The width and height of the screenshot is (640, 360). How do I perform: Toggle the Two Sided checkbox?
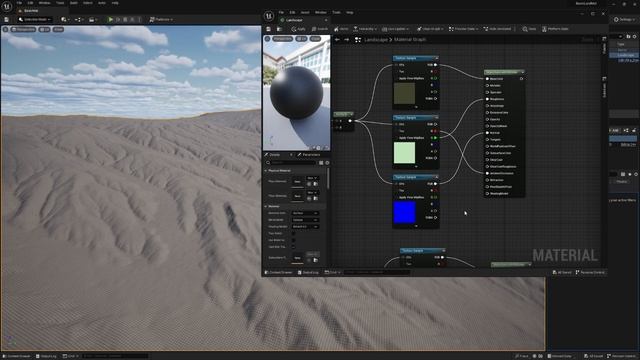click(293, 233)
